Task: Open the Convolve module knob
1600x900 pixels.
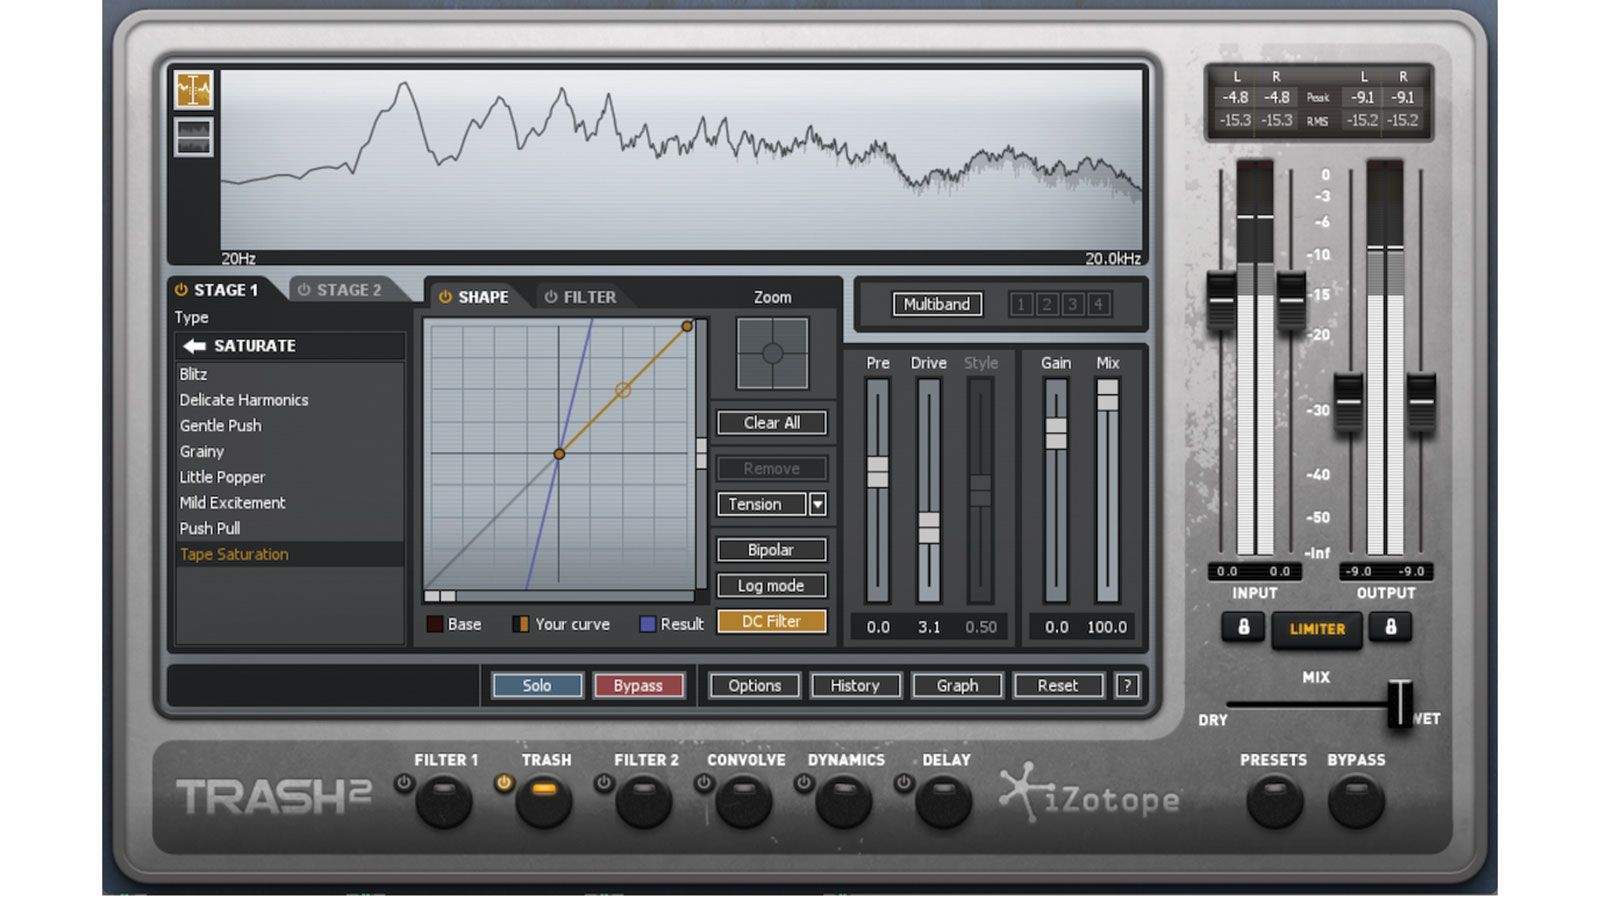Action: coord(744,801)
